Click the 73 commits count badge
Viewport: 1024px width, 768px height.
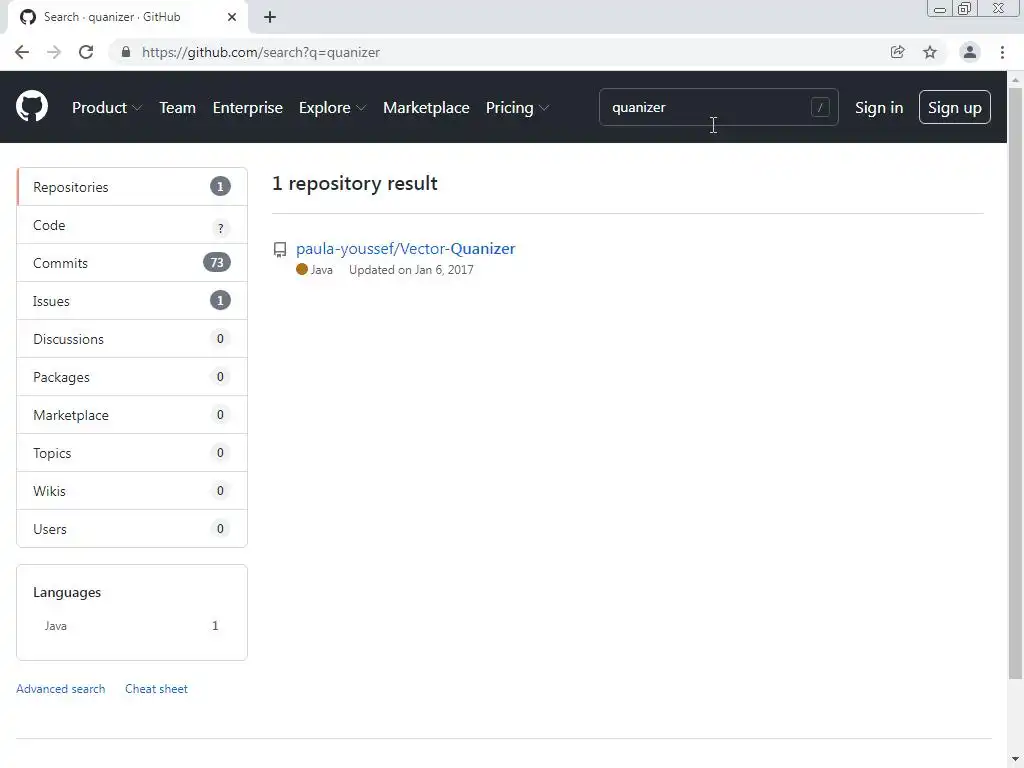click(x=217, y=263)
